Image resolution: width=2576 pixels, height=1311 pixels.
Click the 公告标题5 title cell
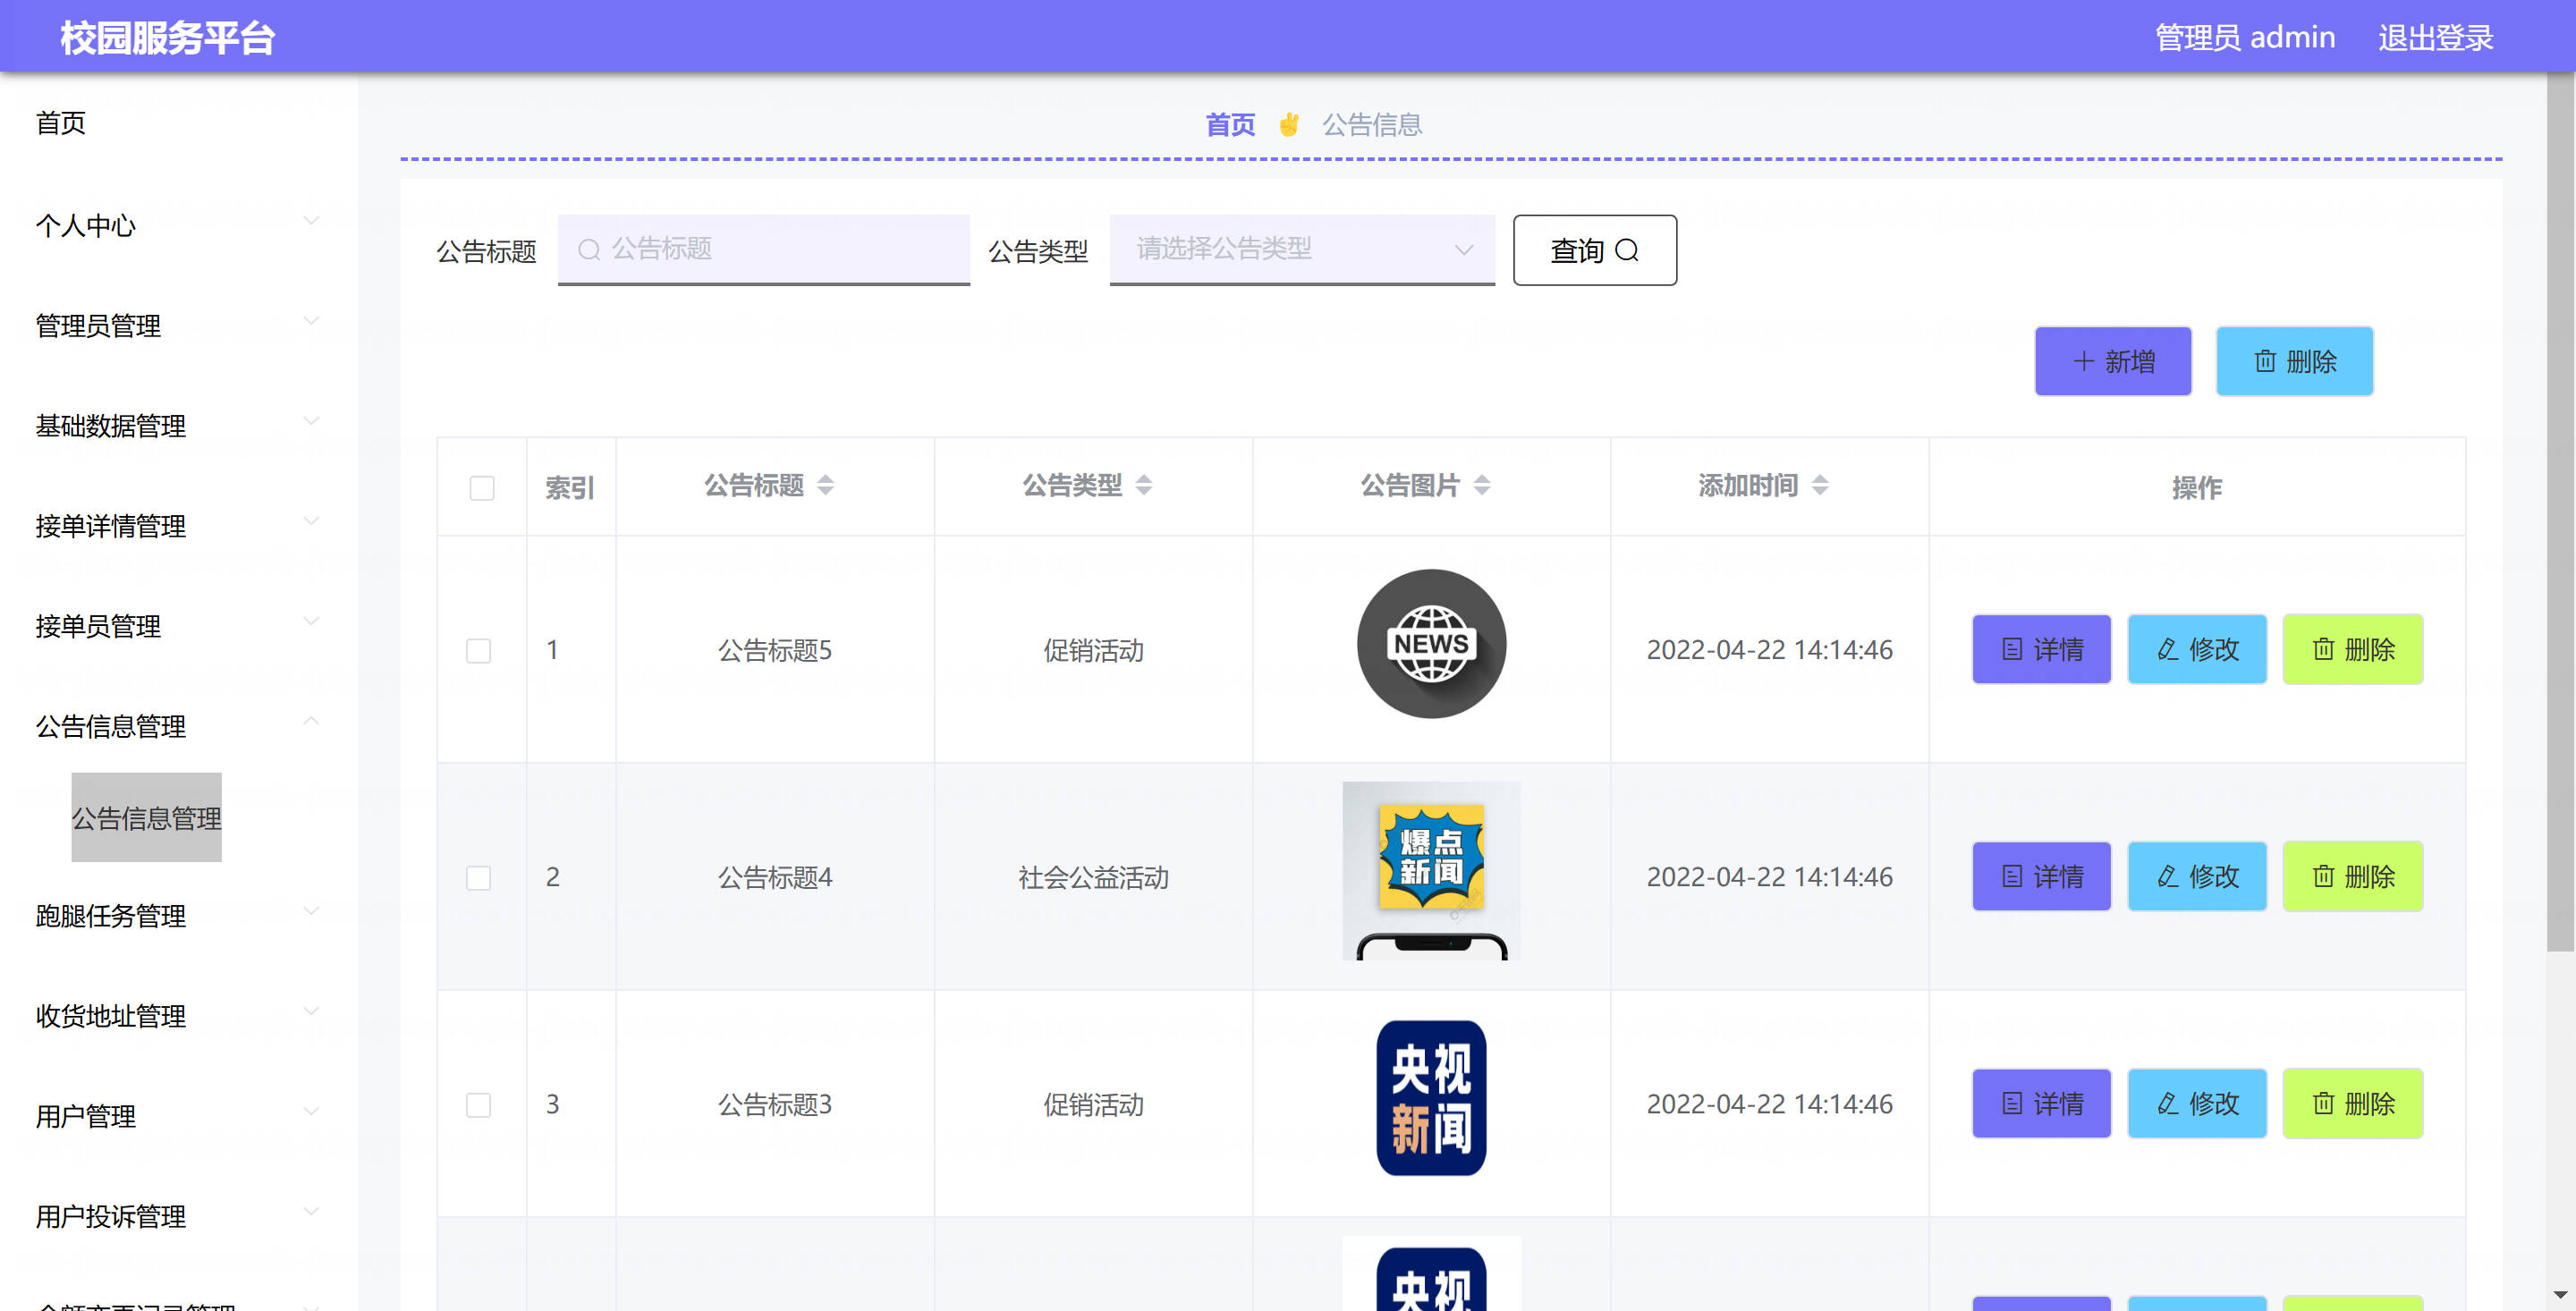775,650
